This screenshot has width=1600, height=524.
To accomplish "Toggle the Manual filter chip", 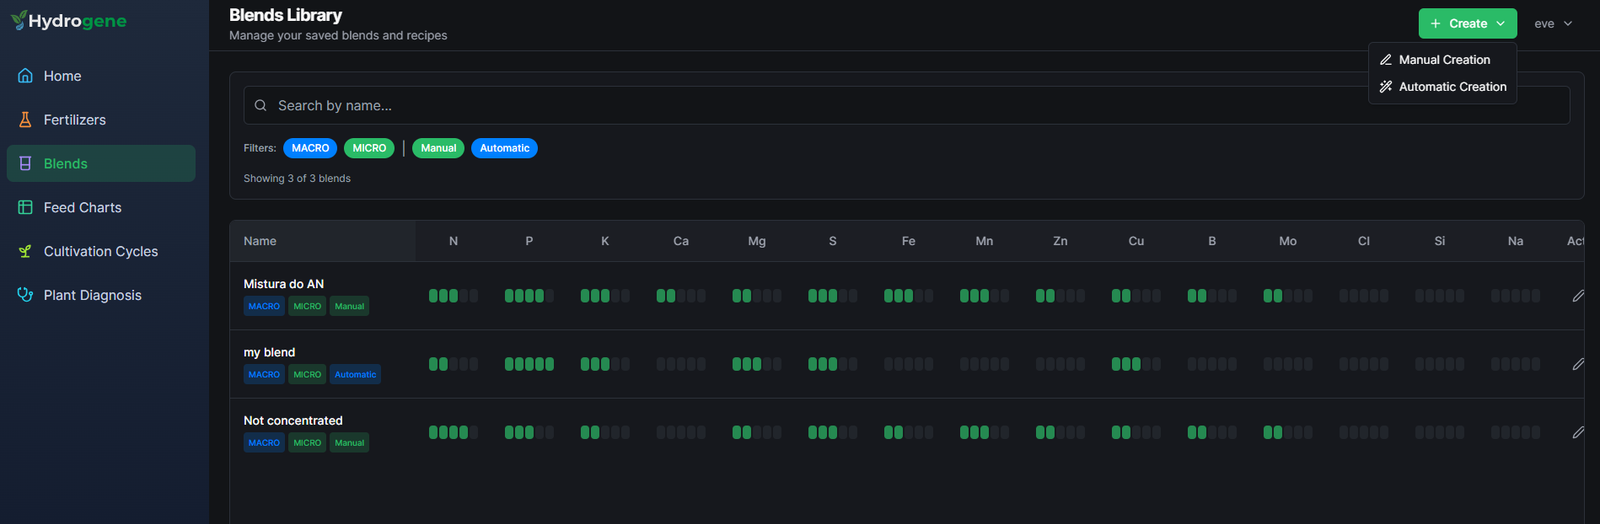I will coord(438,148).
